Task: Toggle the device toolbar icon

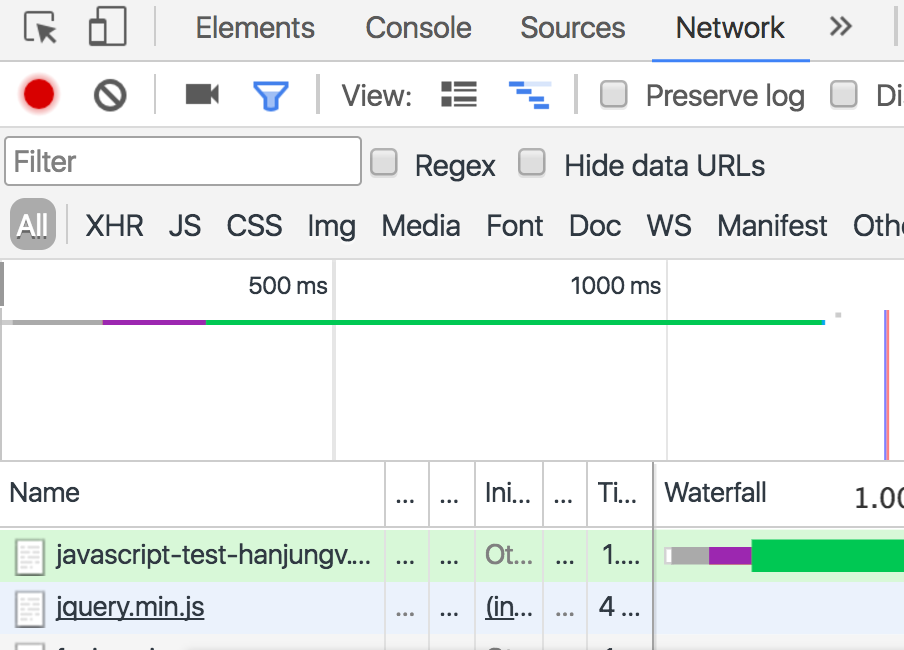Action: (x=107, y=27)
